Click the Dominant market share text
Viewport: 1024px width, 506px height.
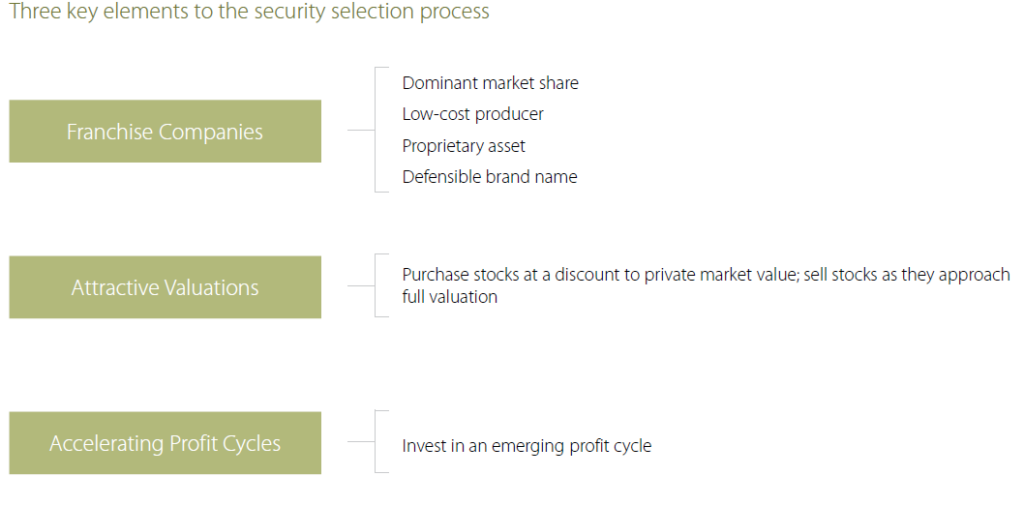[x=490, y=83]
